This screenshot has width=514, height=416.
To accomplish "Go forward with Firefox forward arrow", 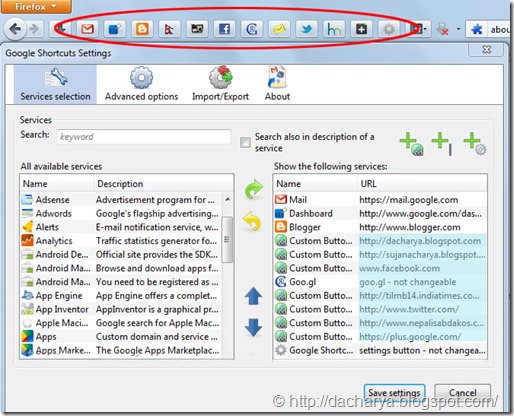I will pos(34,29).
